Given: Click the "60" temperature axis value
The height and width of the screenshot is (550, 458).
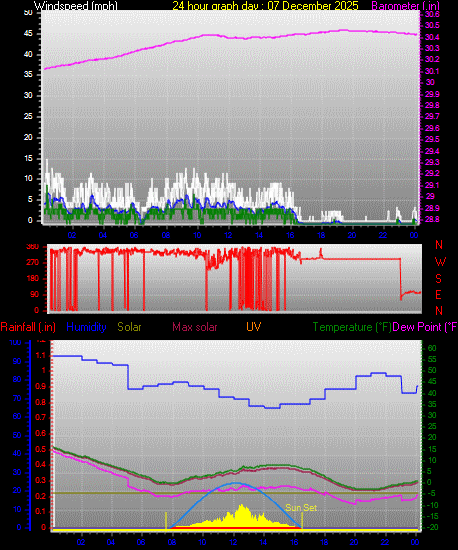Looking at the screenshot, I should click(x=432, y=348).
